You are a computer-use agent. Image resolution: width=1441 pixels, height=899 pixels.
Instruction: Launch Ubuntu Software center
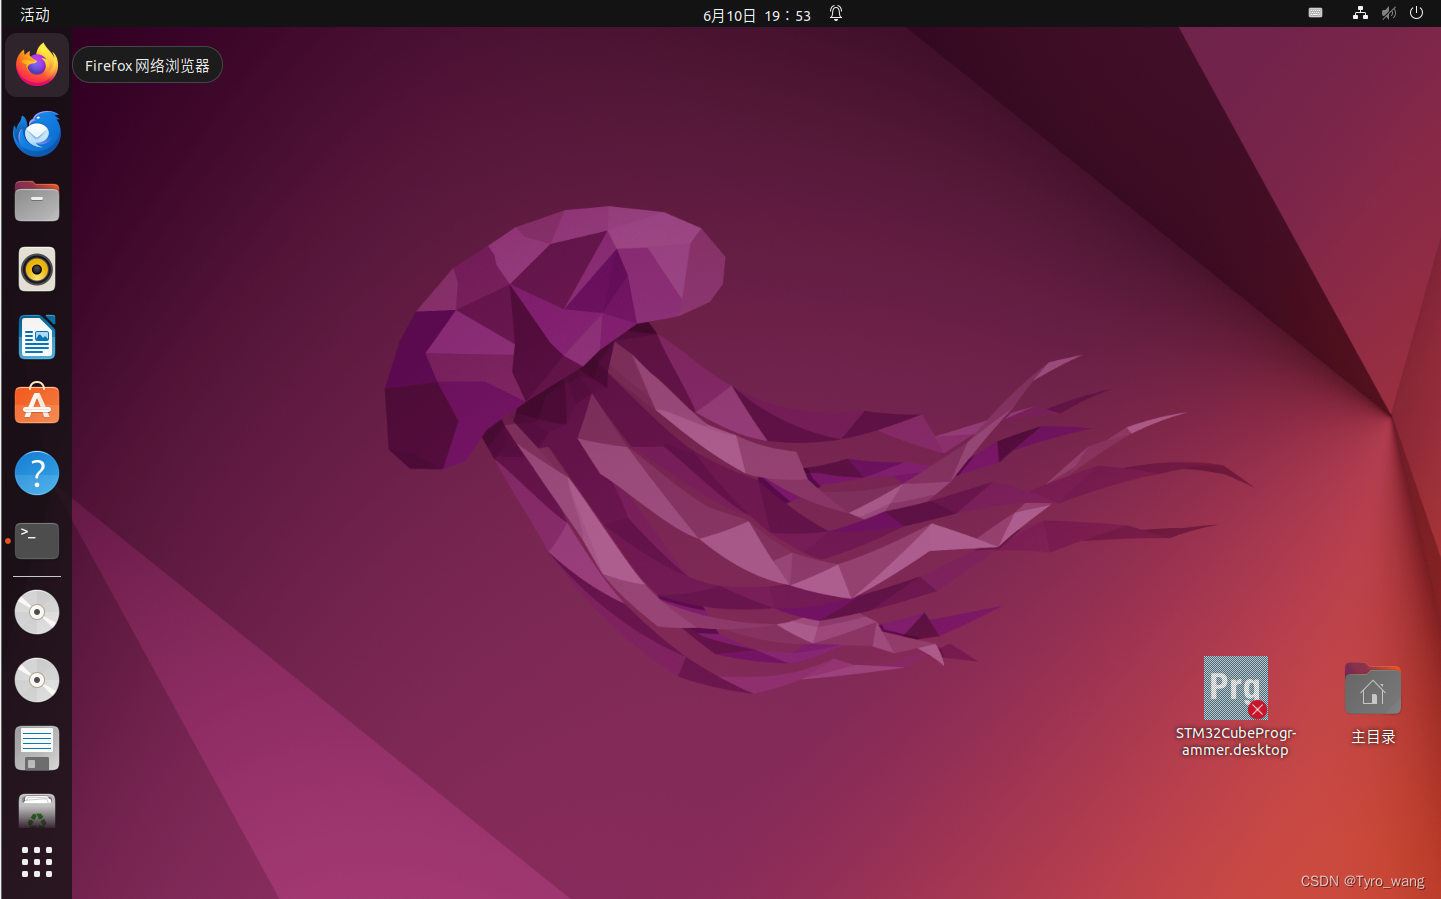(36, 404)
